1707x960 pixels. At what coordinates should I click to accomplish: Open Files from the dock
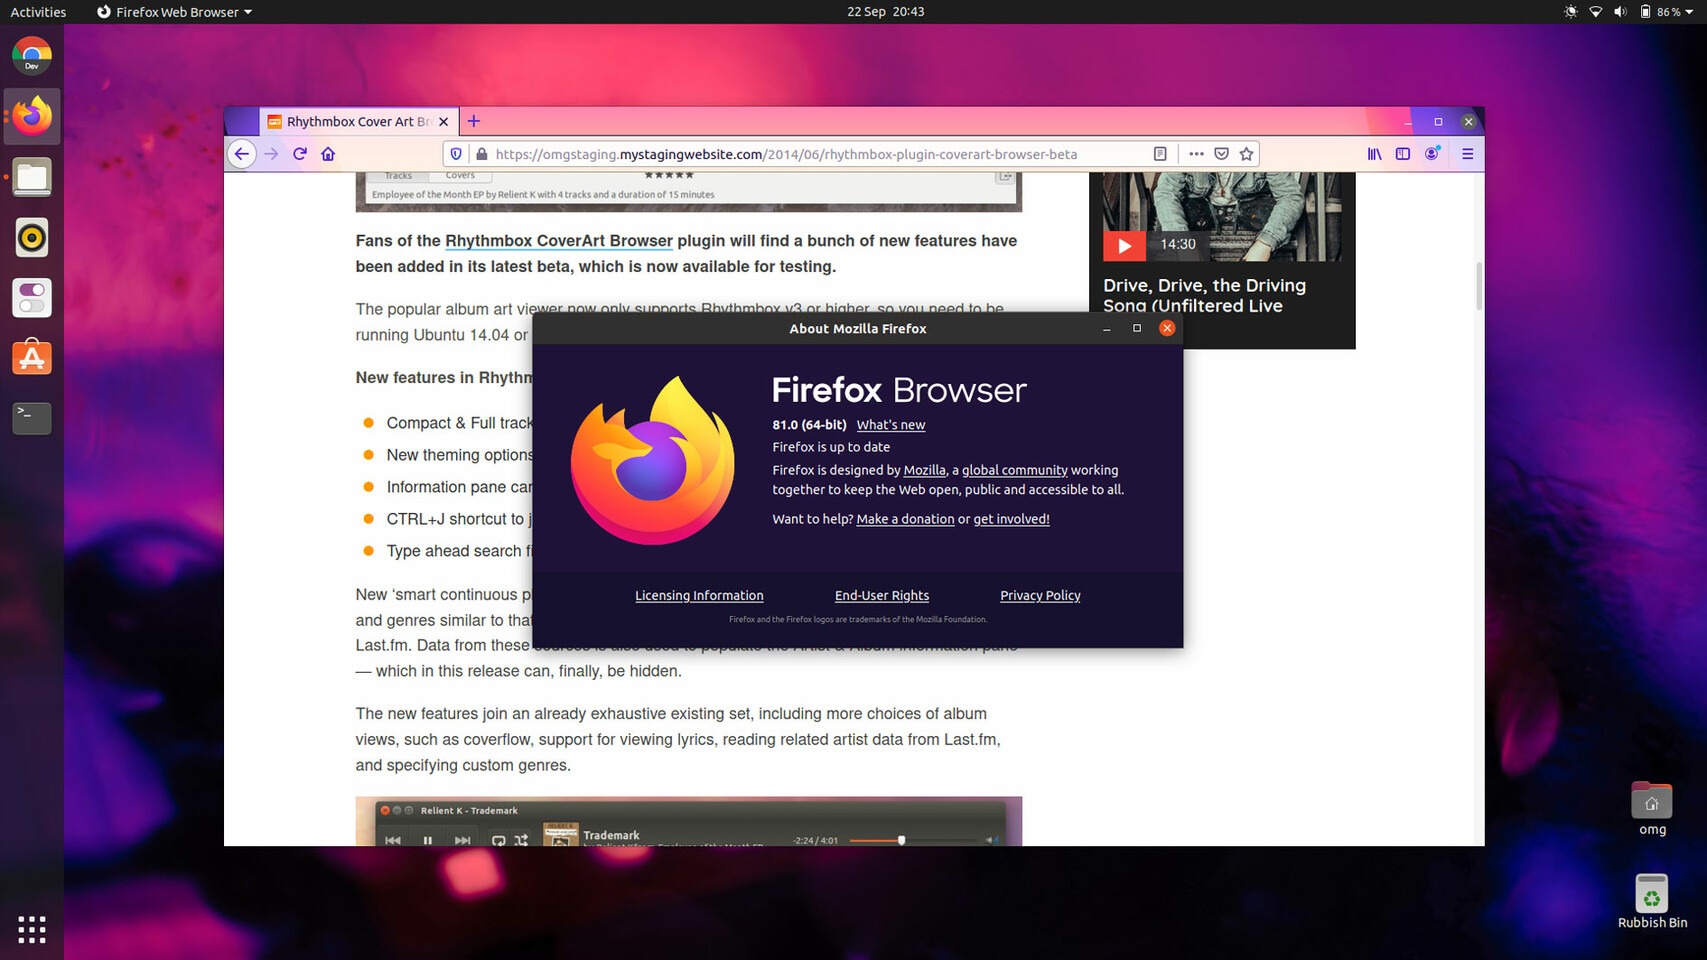point(32,177)
